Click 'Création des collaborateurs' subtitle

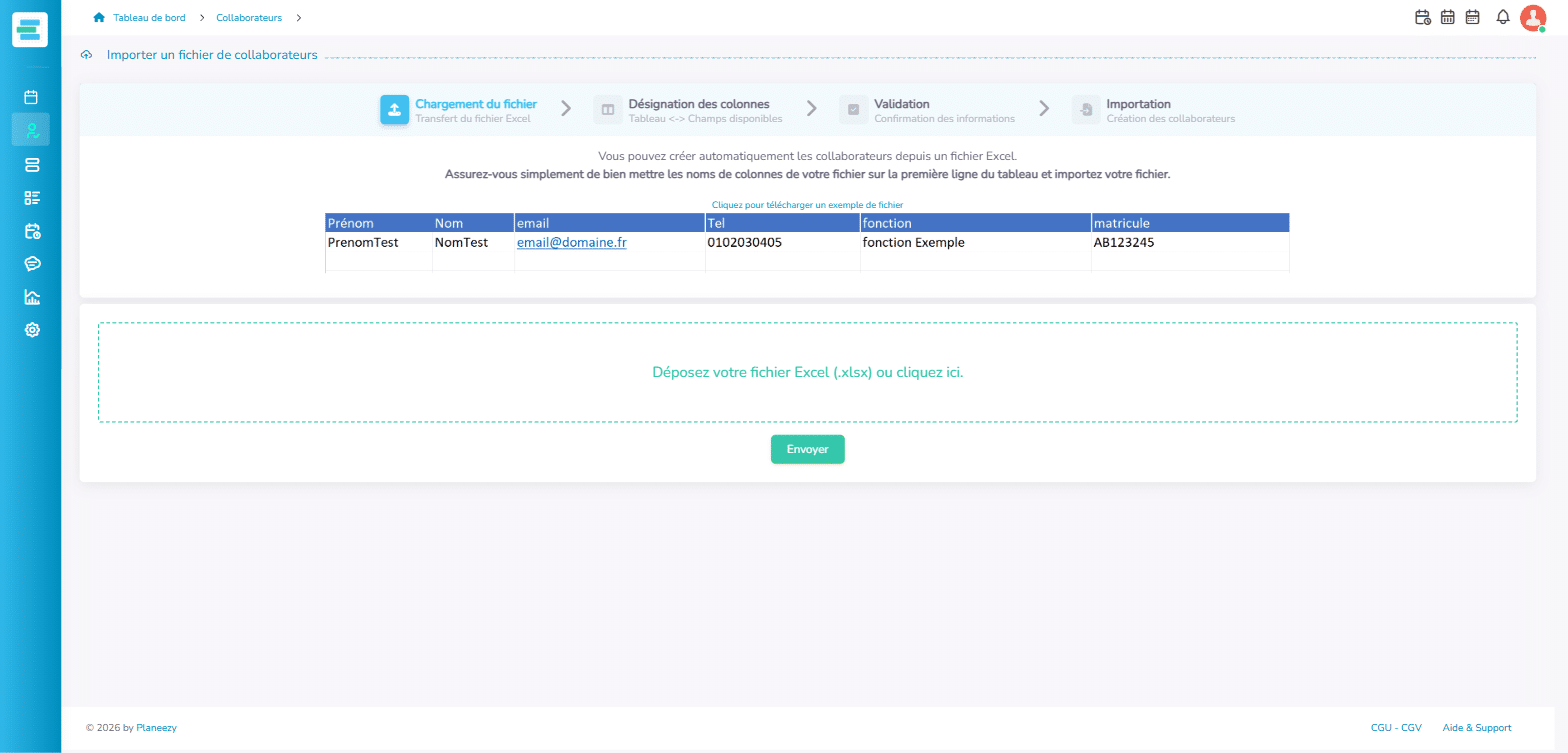[x=1170, y=119]
